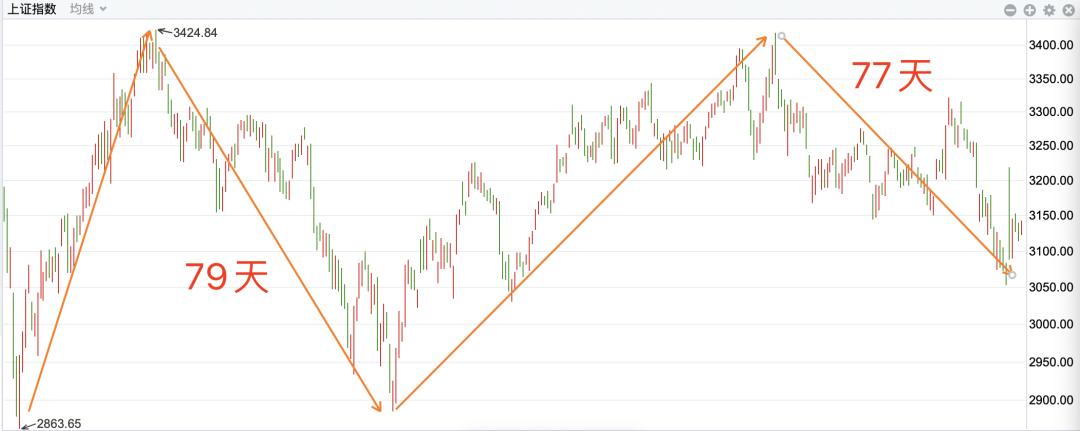Select the 3424.84 high price label
Screen dimensions: 1080x431
[195, 33]
